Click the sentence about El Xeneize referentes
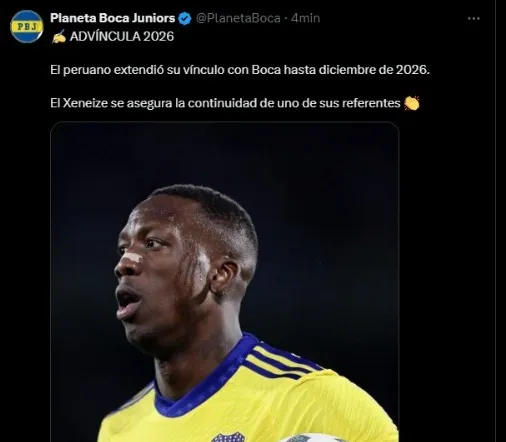Image resolution: width=506 pixels, height=442 pixels. [x=225, y=103]
